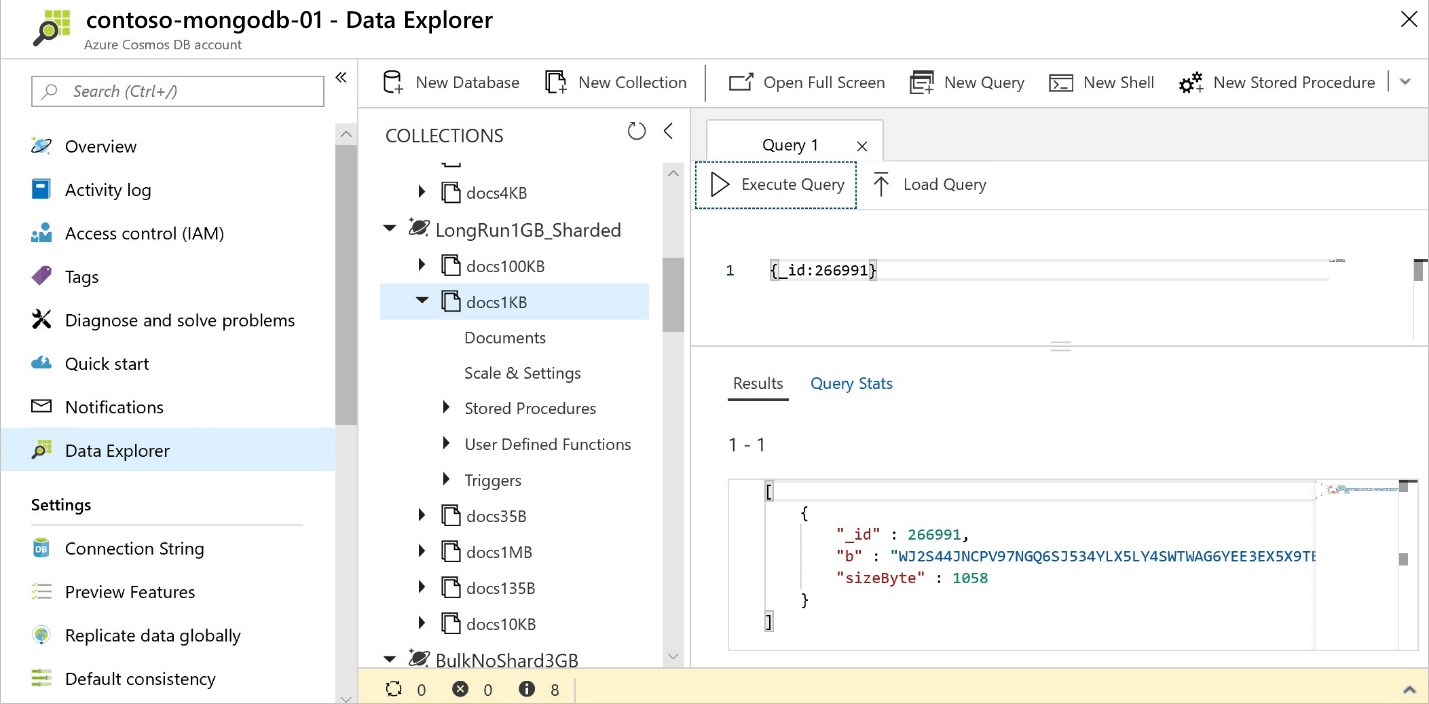Click the New Database icon
The height and width of the screenshot is (704, 1429).
coord(393,82)
